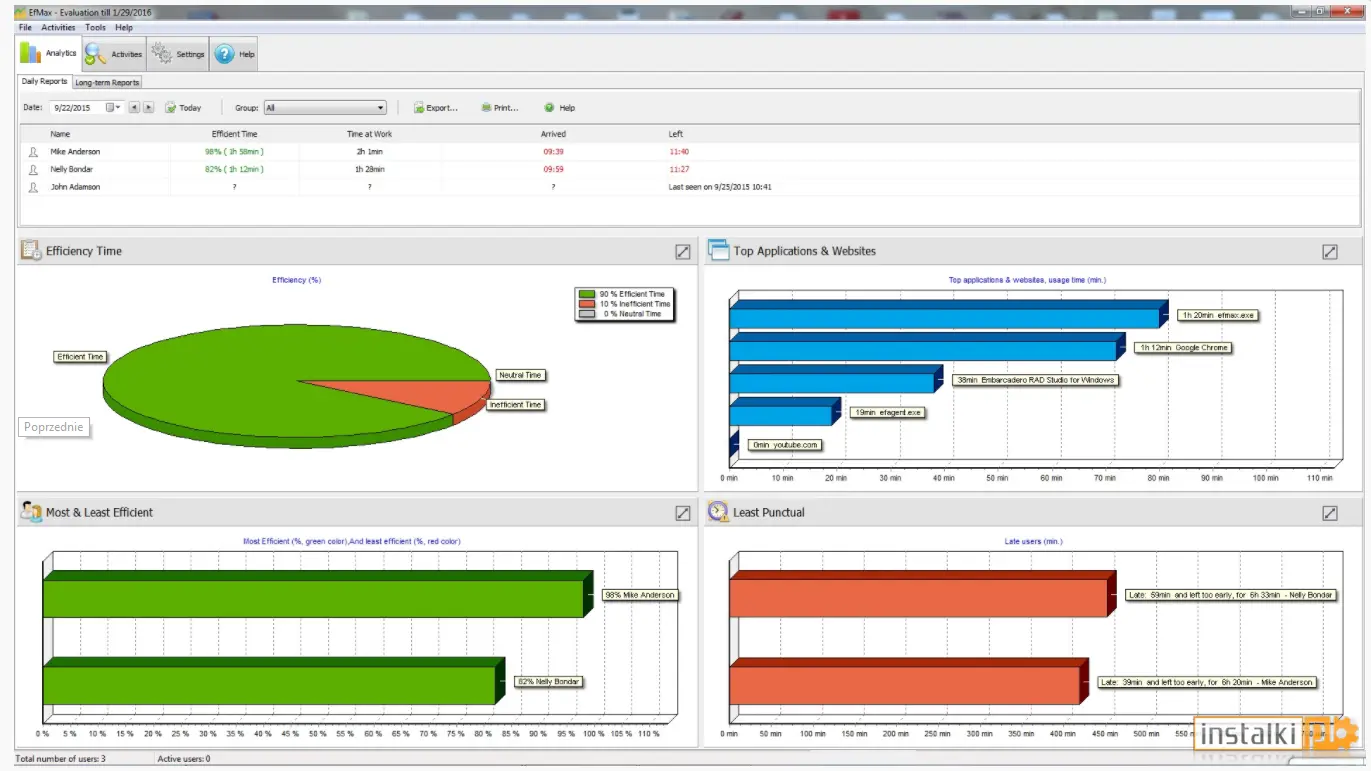The height and width of the screenshot is (771, 1371).
Task: Open the Tools menu
Action: coord(95,28)
